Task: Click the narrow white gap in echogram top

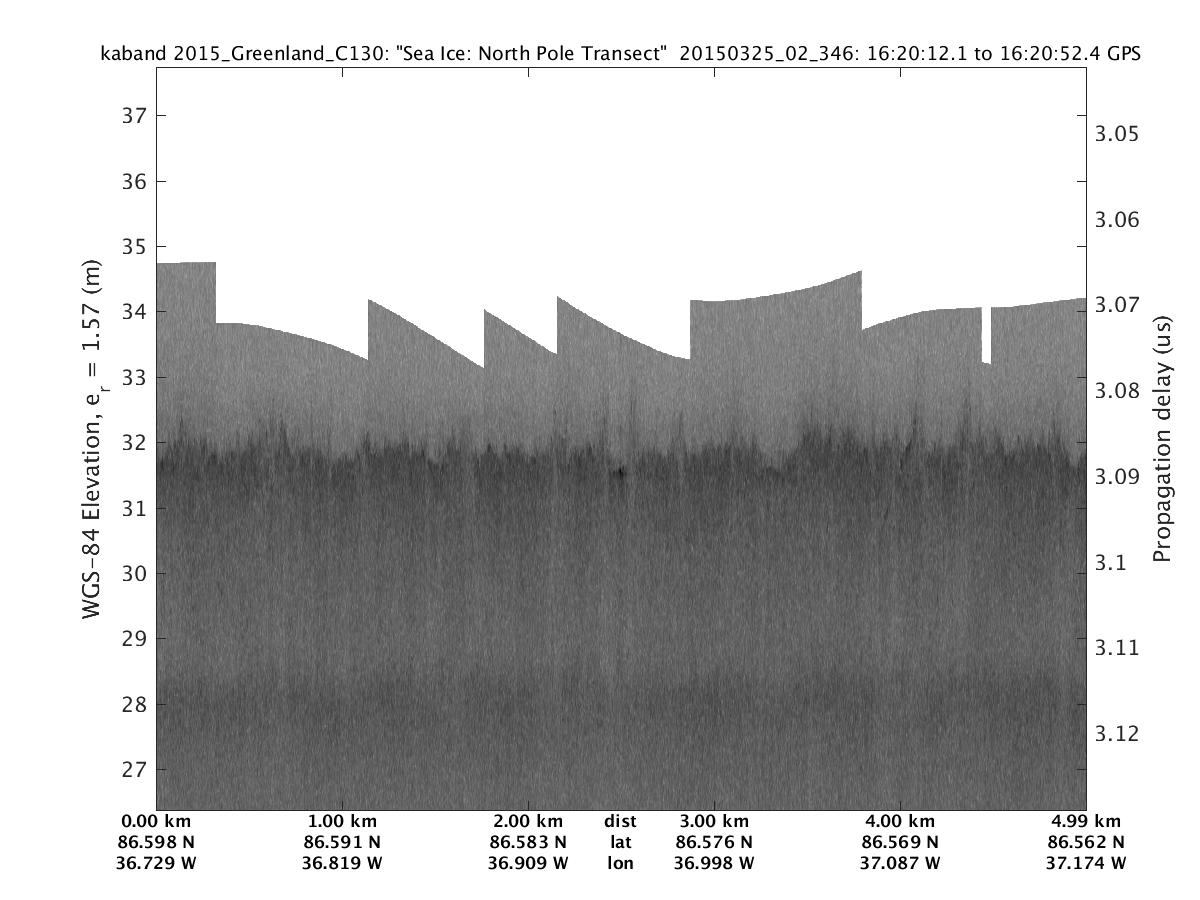Action: 986,335
